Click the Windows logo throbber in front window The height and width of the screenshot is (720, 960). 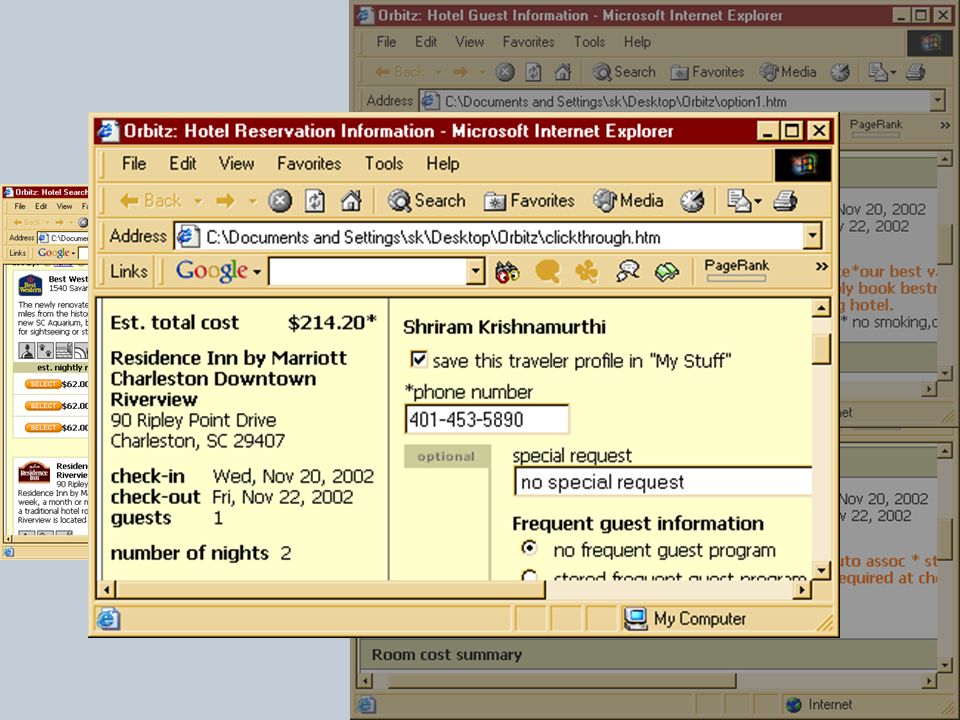(803, 165)
